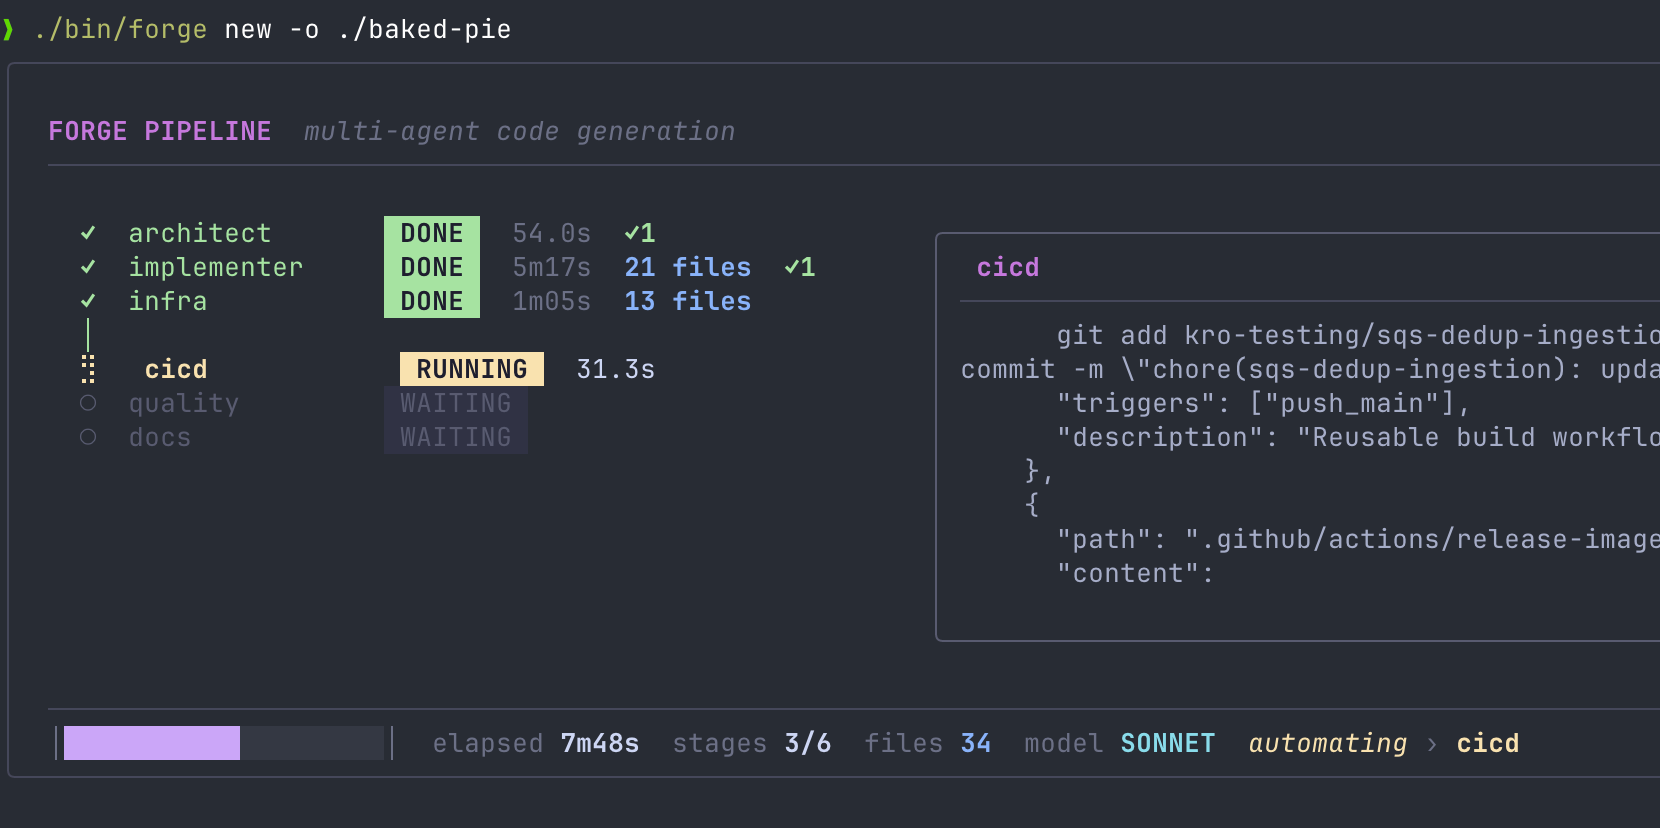This screenshot has height=828, width=1660.
Task: Select the architect stage name
Action: 200,233
